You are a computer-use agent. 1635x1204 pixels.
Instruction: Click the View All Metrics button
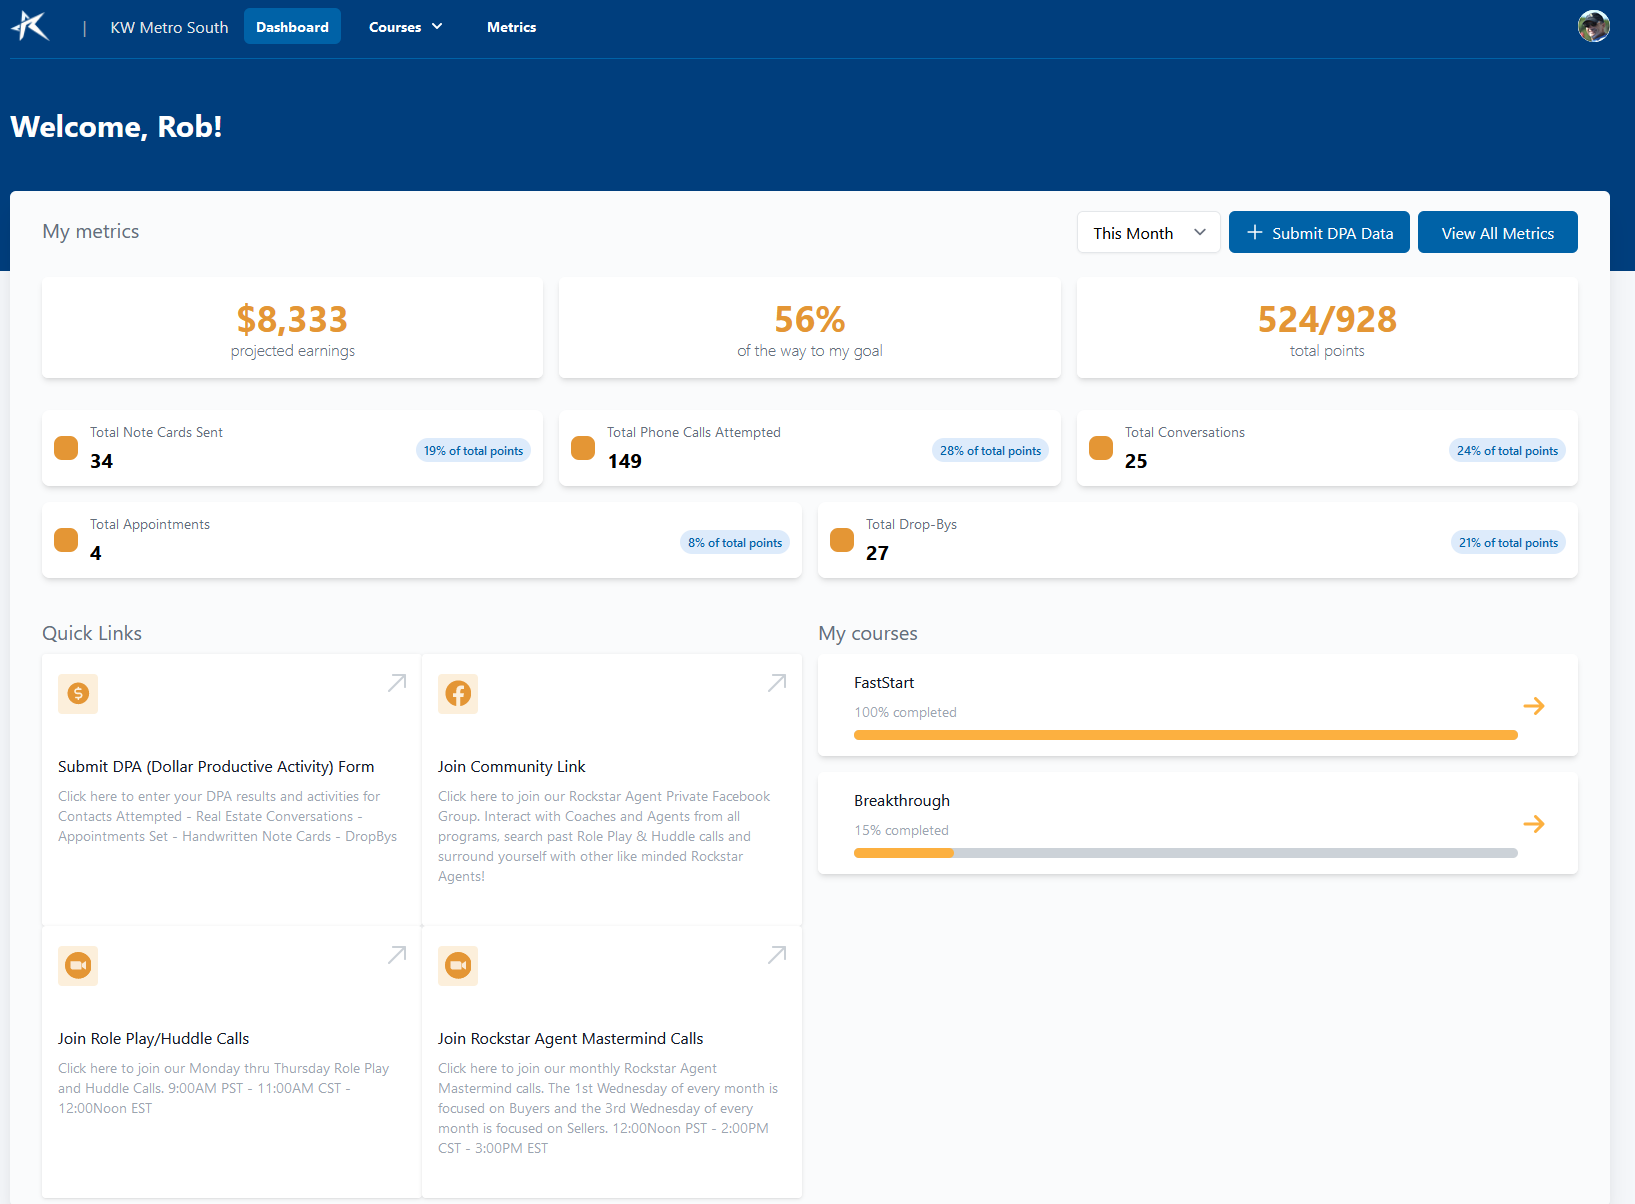tap(1497, 233)
